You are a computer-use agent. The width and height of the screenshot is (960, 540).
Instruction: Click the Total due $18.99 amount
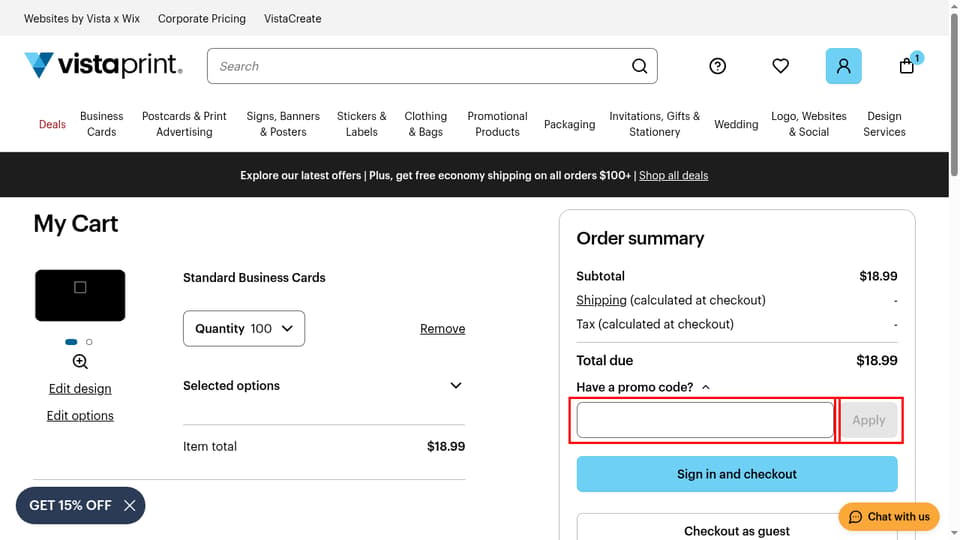[x=877, y=361]
